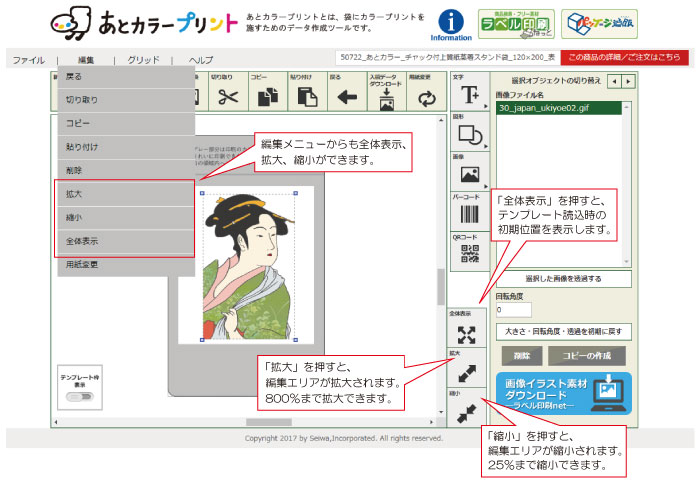Click the template name field 50722_あとカラー
The width and height of the screenshot is (700, 480).
(x=447, y=57)
